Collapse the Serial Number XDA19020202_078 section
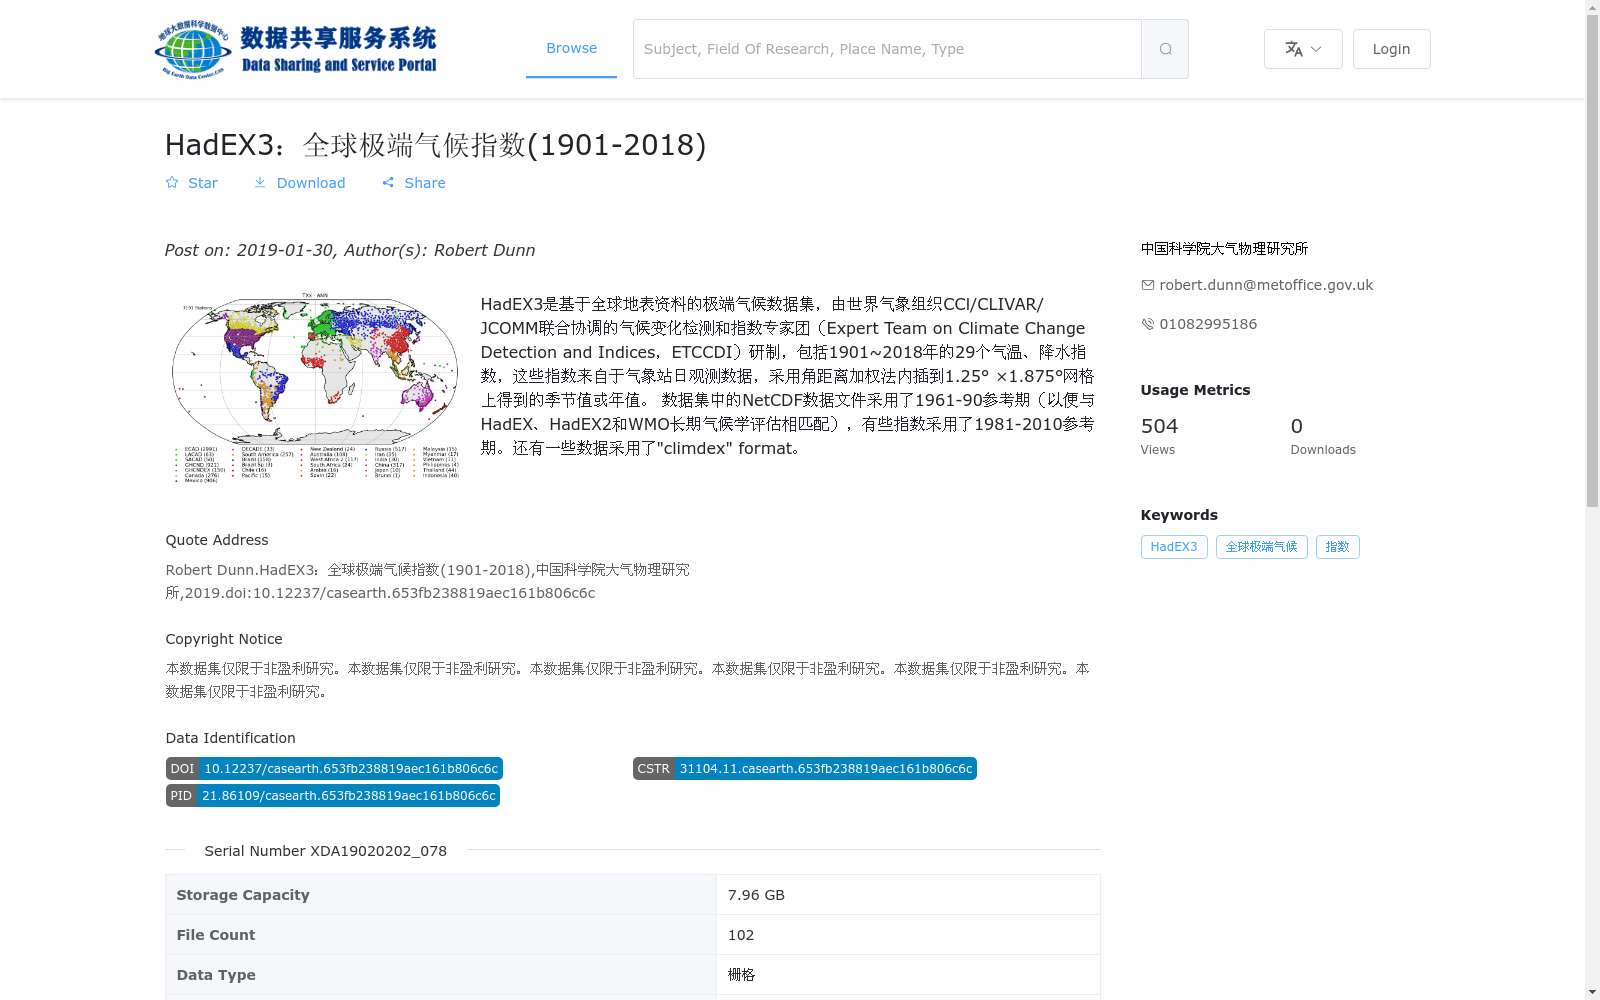The width and height of the screenshot is (1600, 1000). point(324,851)
